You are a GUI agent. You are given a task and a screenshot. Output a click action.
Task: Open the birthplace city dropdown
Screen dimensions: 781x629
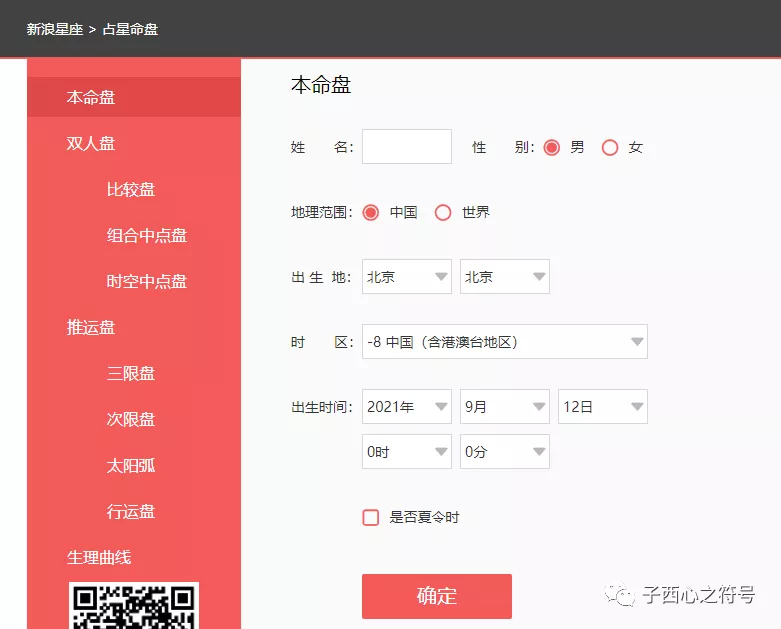[505, 276]
